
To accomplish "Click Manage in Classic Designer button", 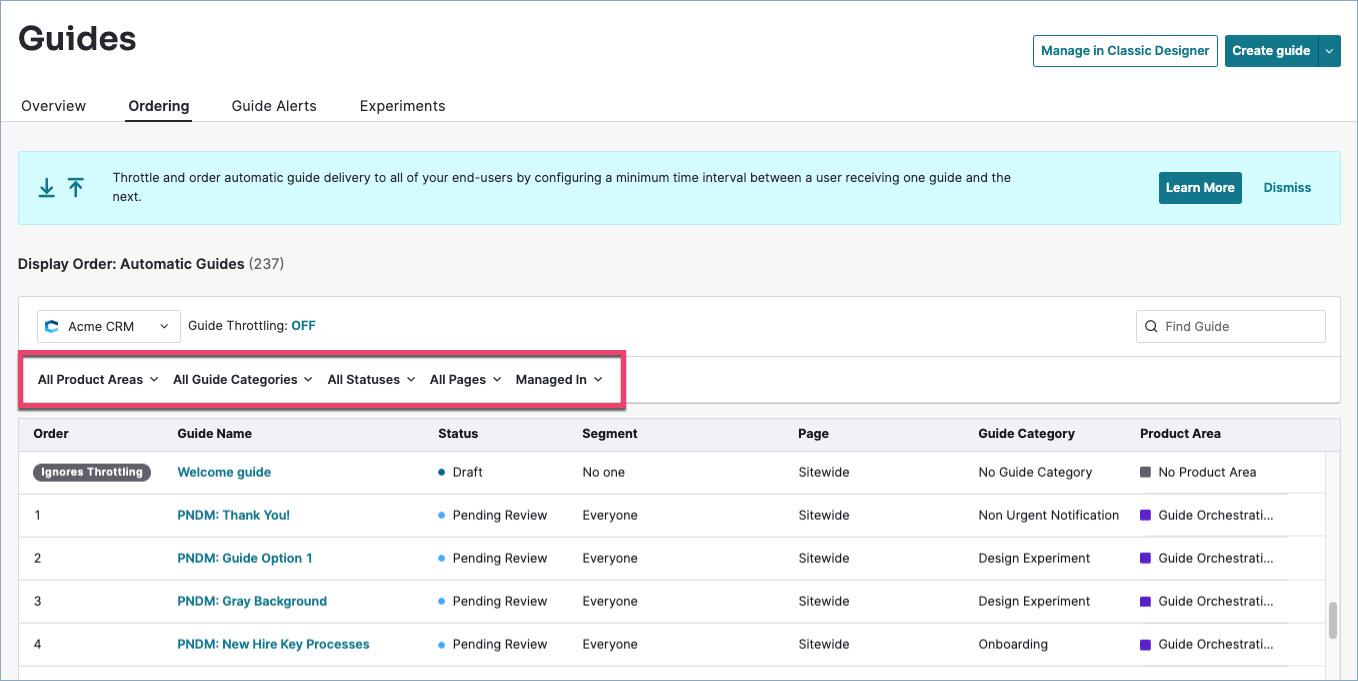I will pos(1125,51).
